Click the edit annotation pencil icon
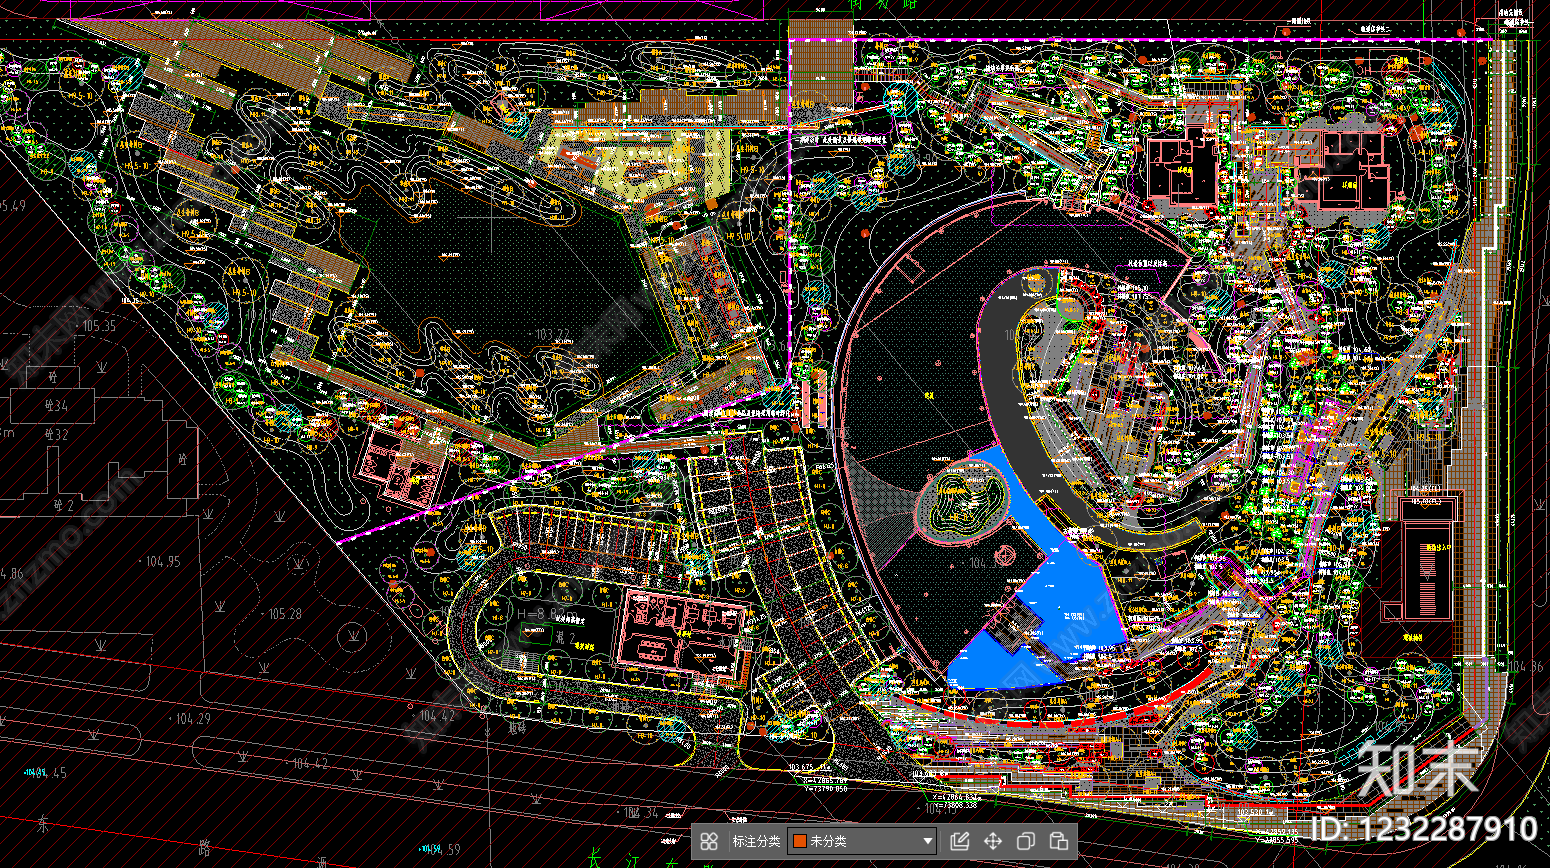Image resolution: width=1550 pixels, height=868 pixels. click(x=960, y=841)
